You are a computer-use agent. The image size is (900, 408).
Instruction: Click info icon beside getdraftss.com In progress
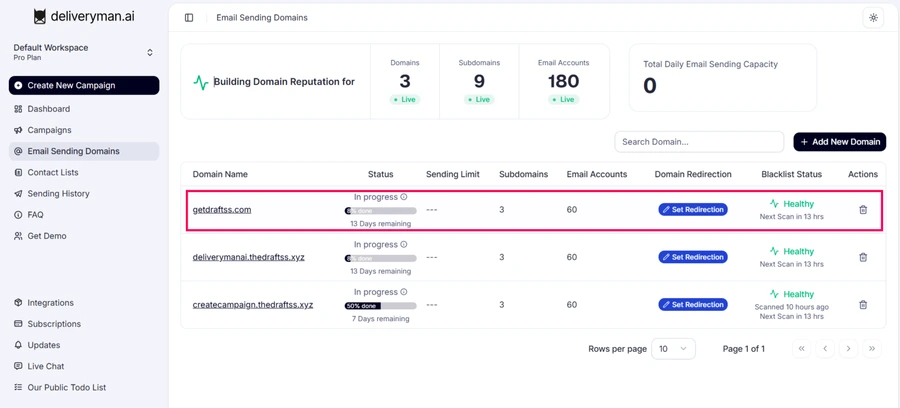pos(404,197)
